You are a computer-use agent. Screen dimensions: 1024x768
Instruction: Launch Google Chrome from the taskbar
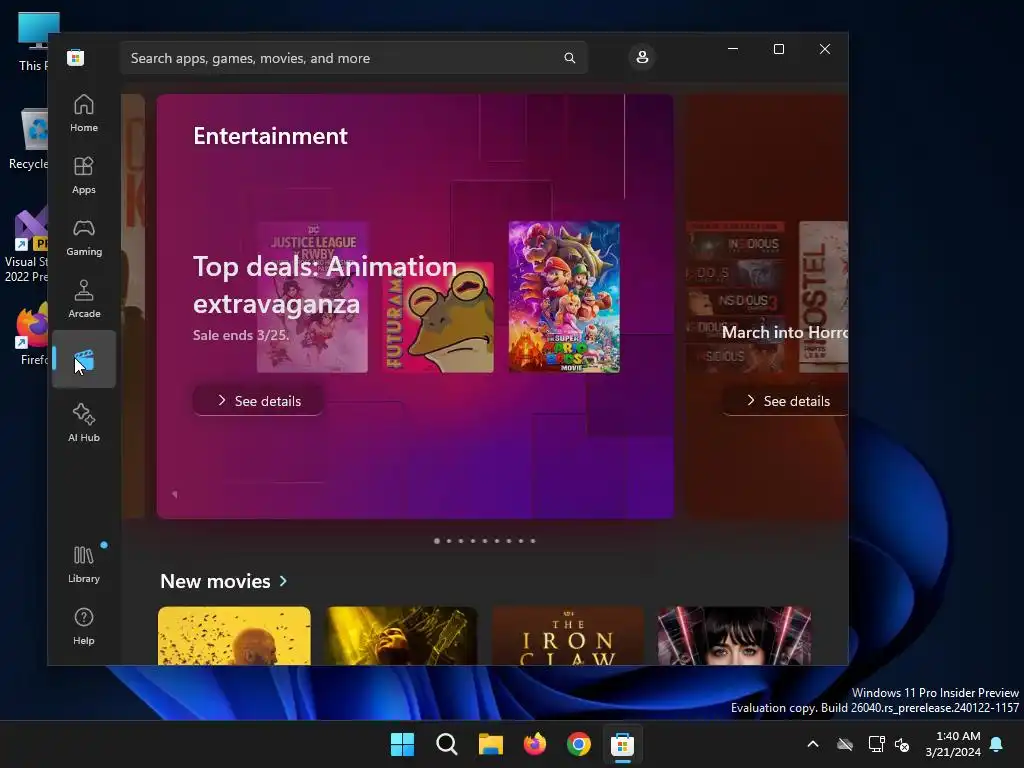579,744
